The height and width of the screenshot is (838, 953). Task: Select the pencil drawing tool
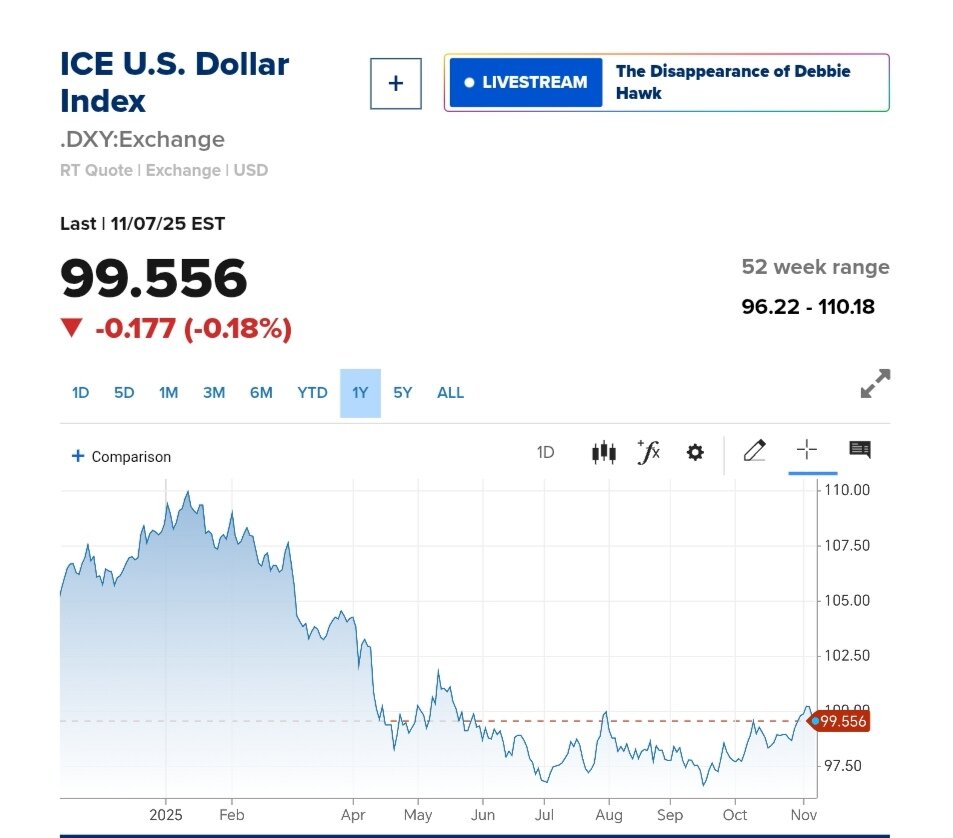[x=755, y=451]
